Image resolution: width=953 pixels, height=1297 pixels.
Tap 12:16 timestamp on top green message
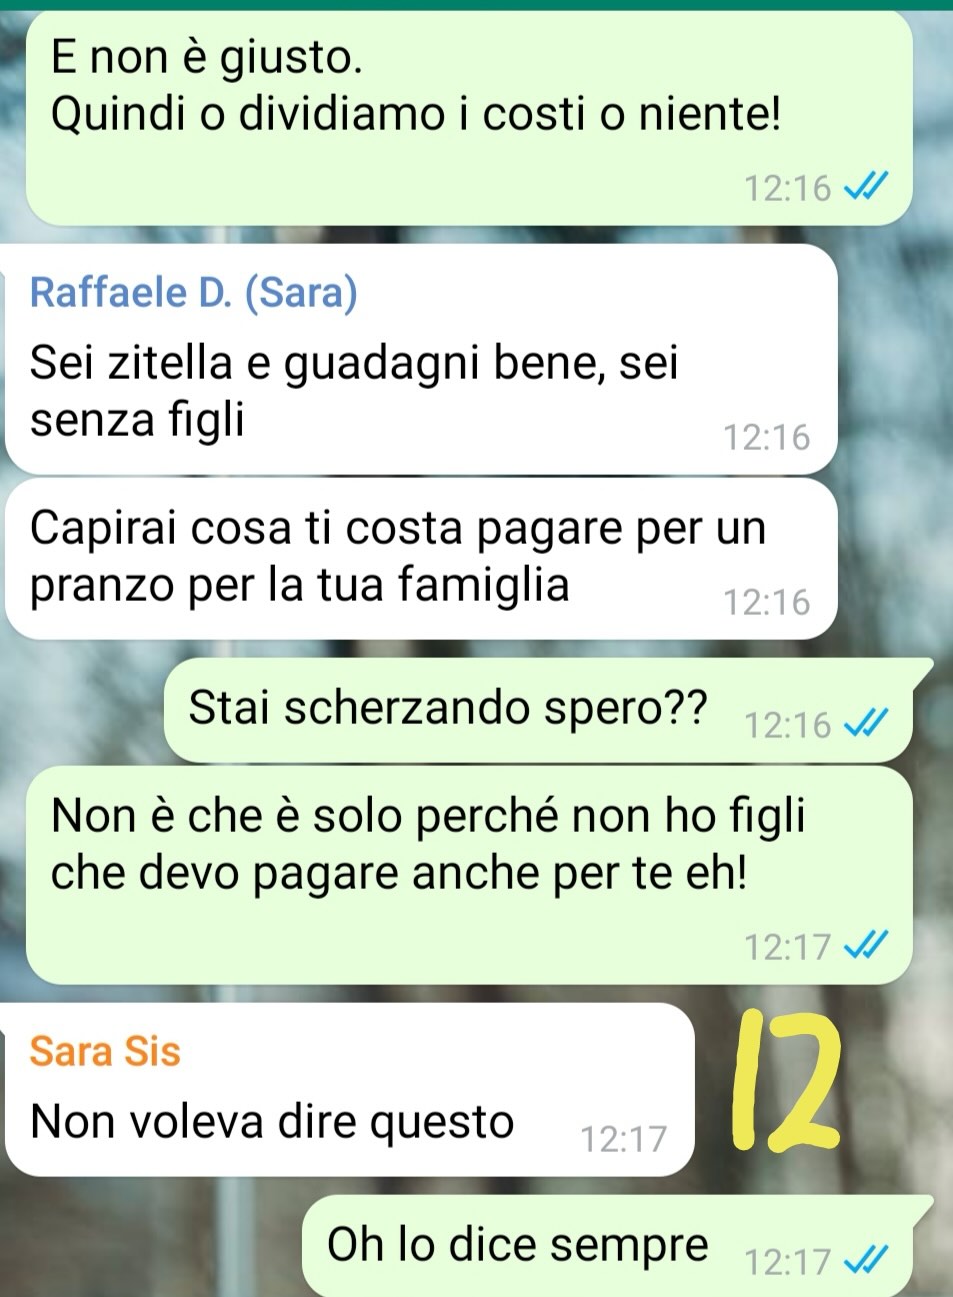tap(788, 187)
